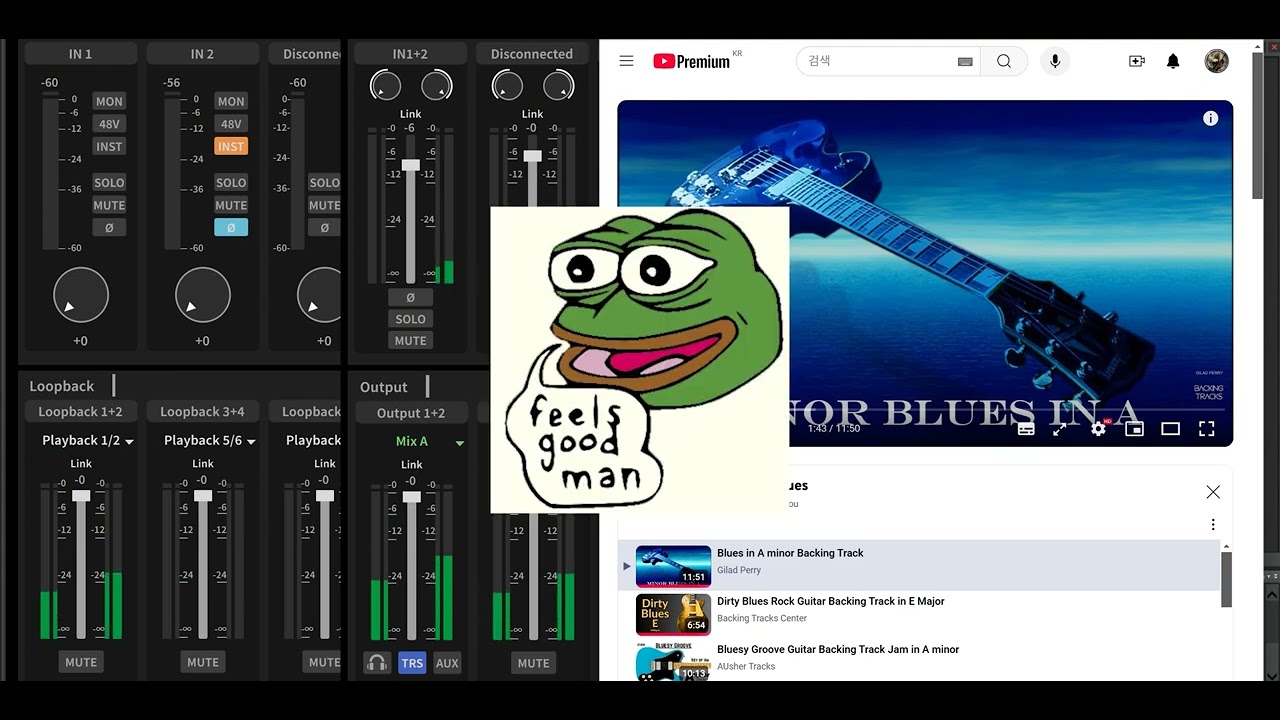Toggle Link on Loopback 1+2 channel
Image resolution: width=1280 pixels, height=720 pixels.
(x=81, y=464)
